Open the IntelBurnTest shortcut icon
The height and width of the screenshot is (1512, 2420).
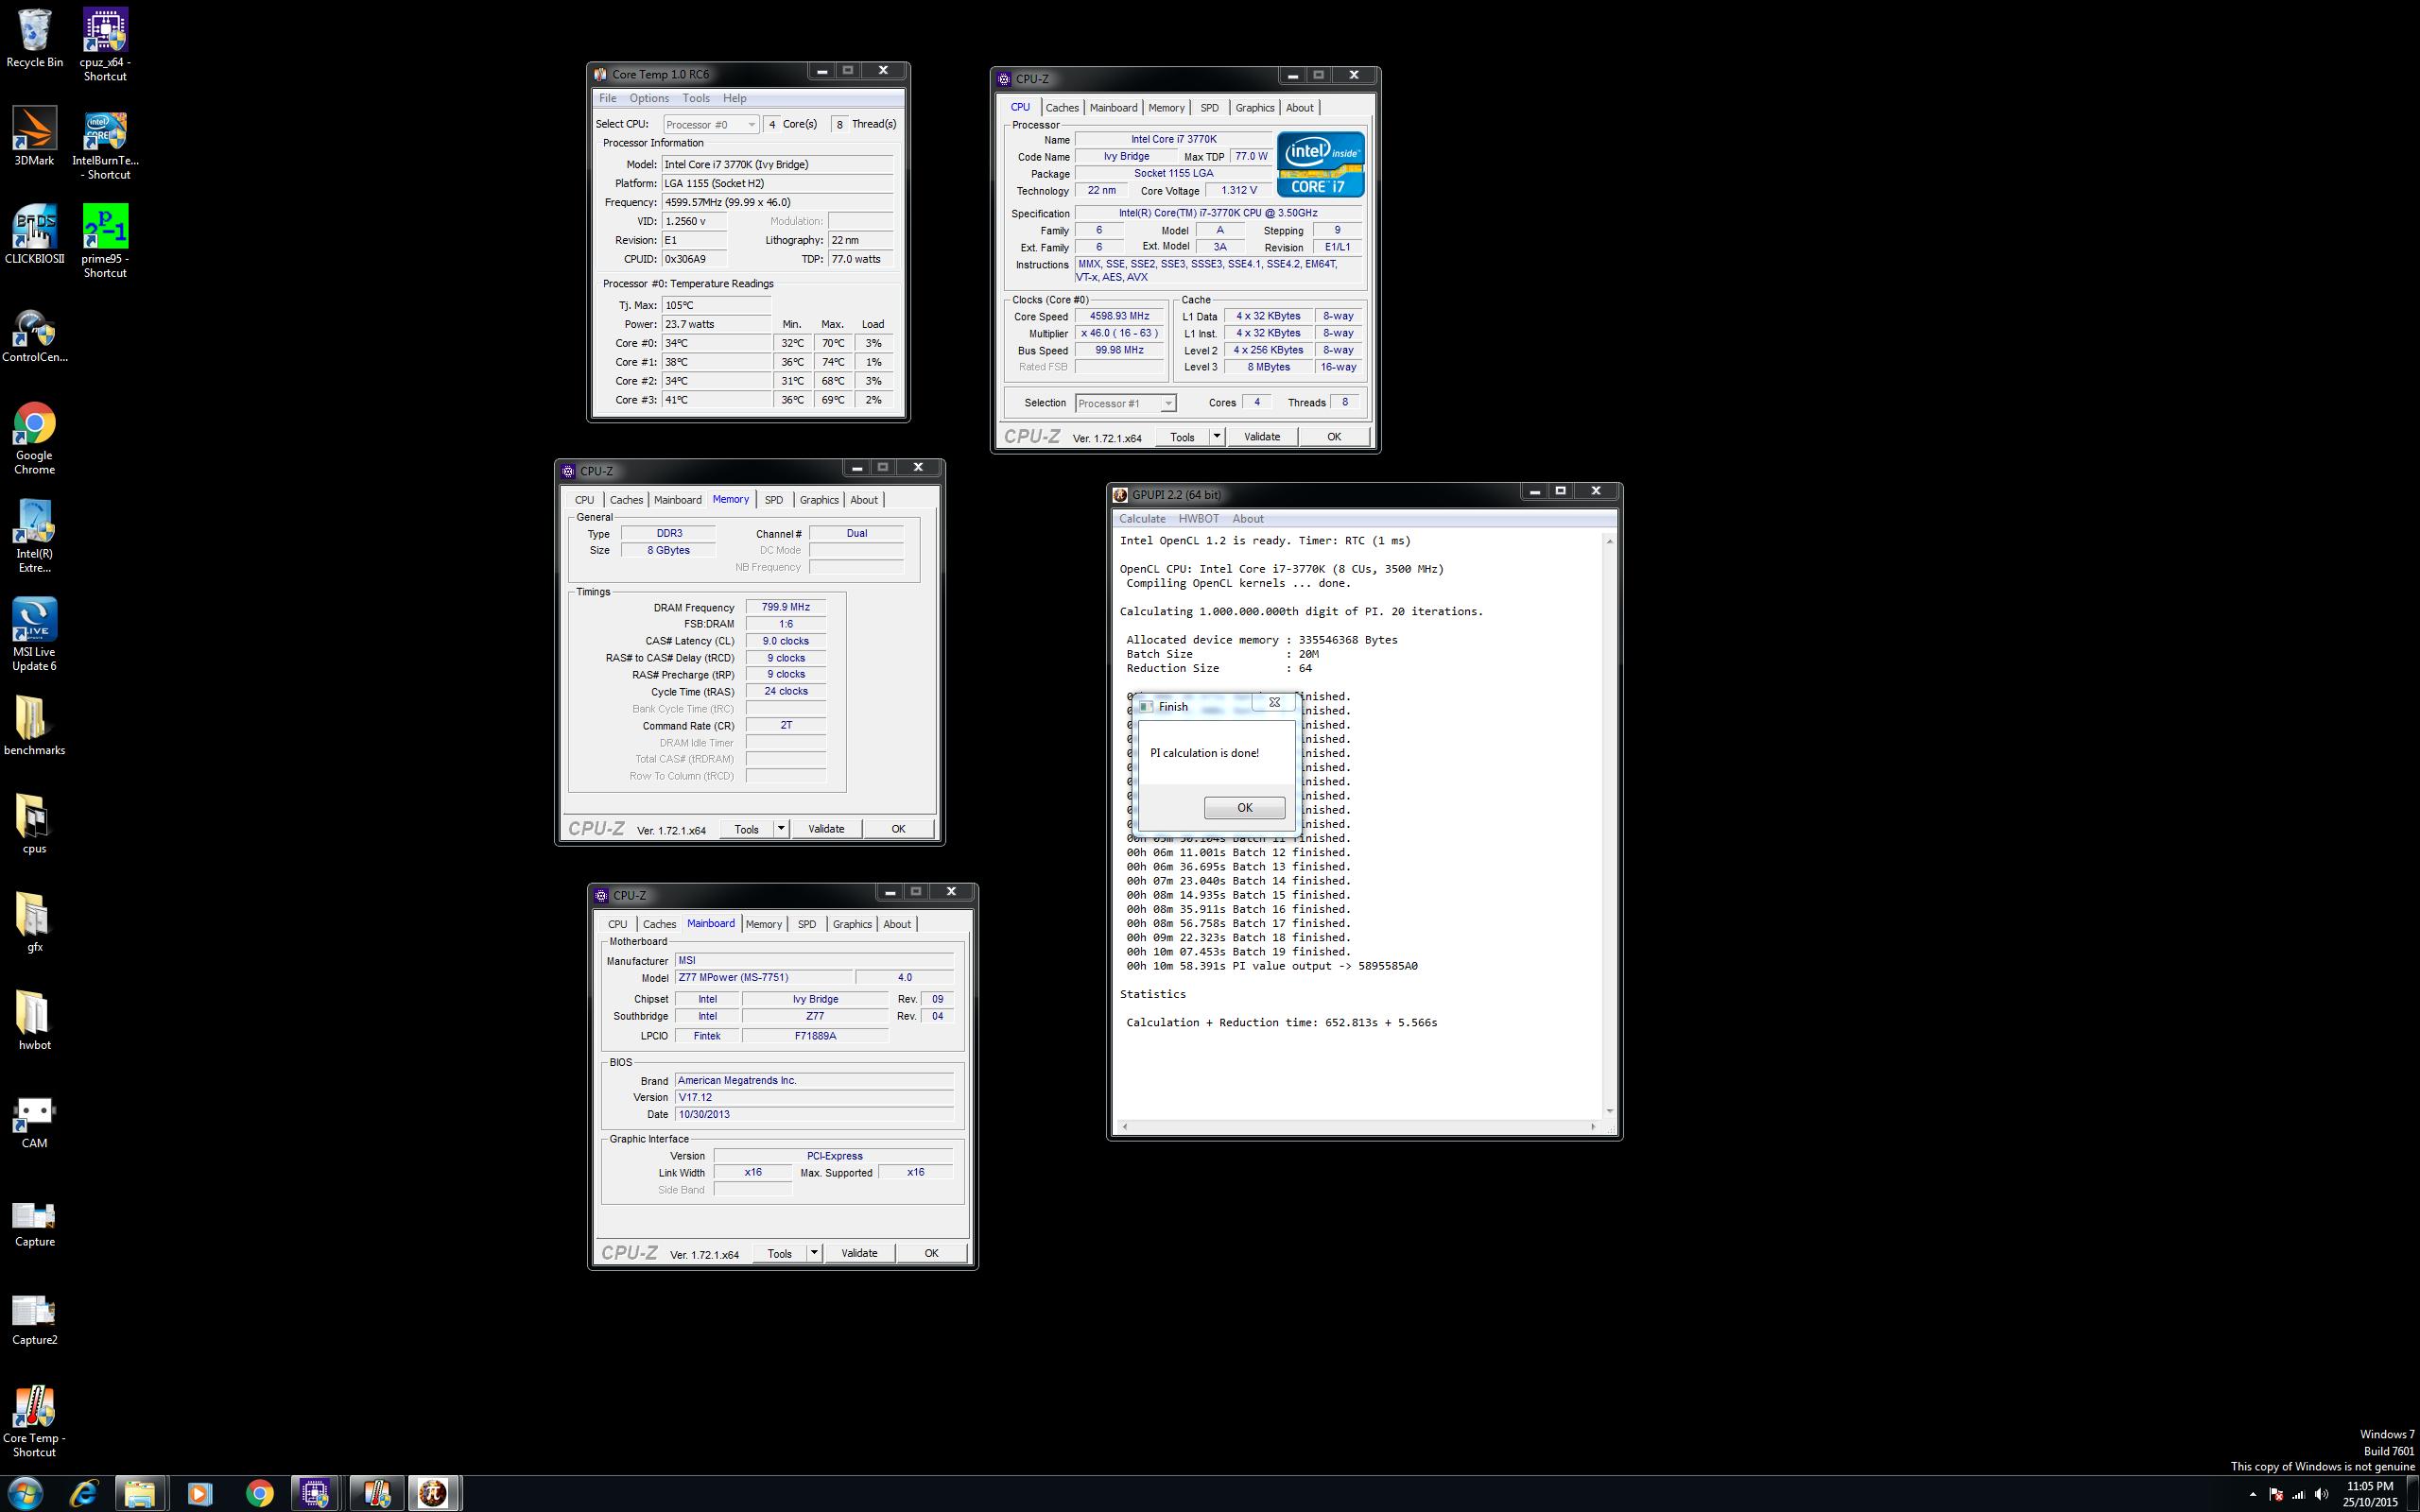105,145
